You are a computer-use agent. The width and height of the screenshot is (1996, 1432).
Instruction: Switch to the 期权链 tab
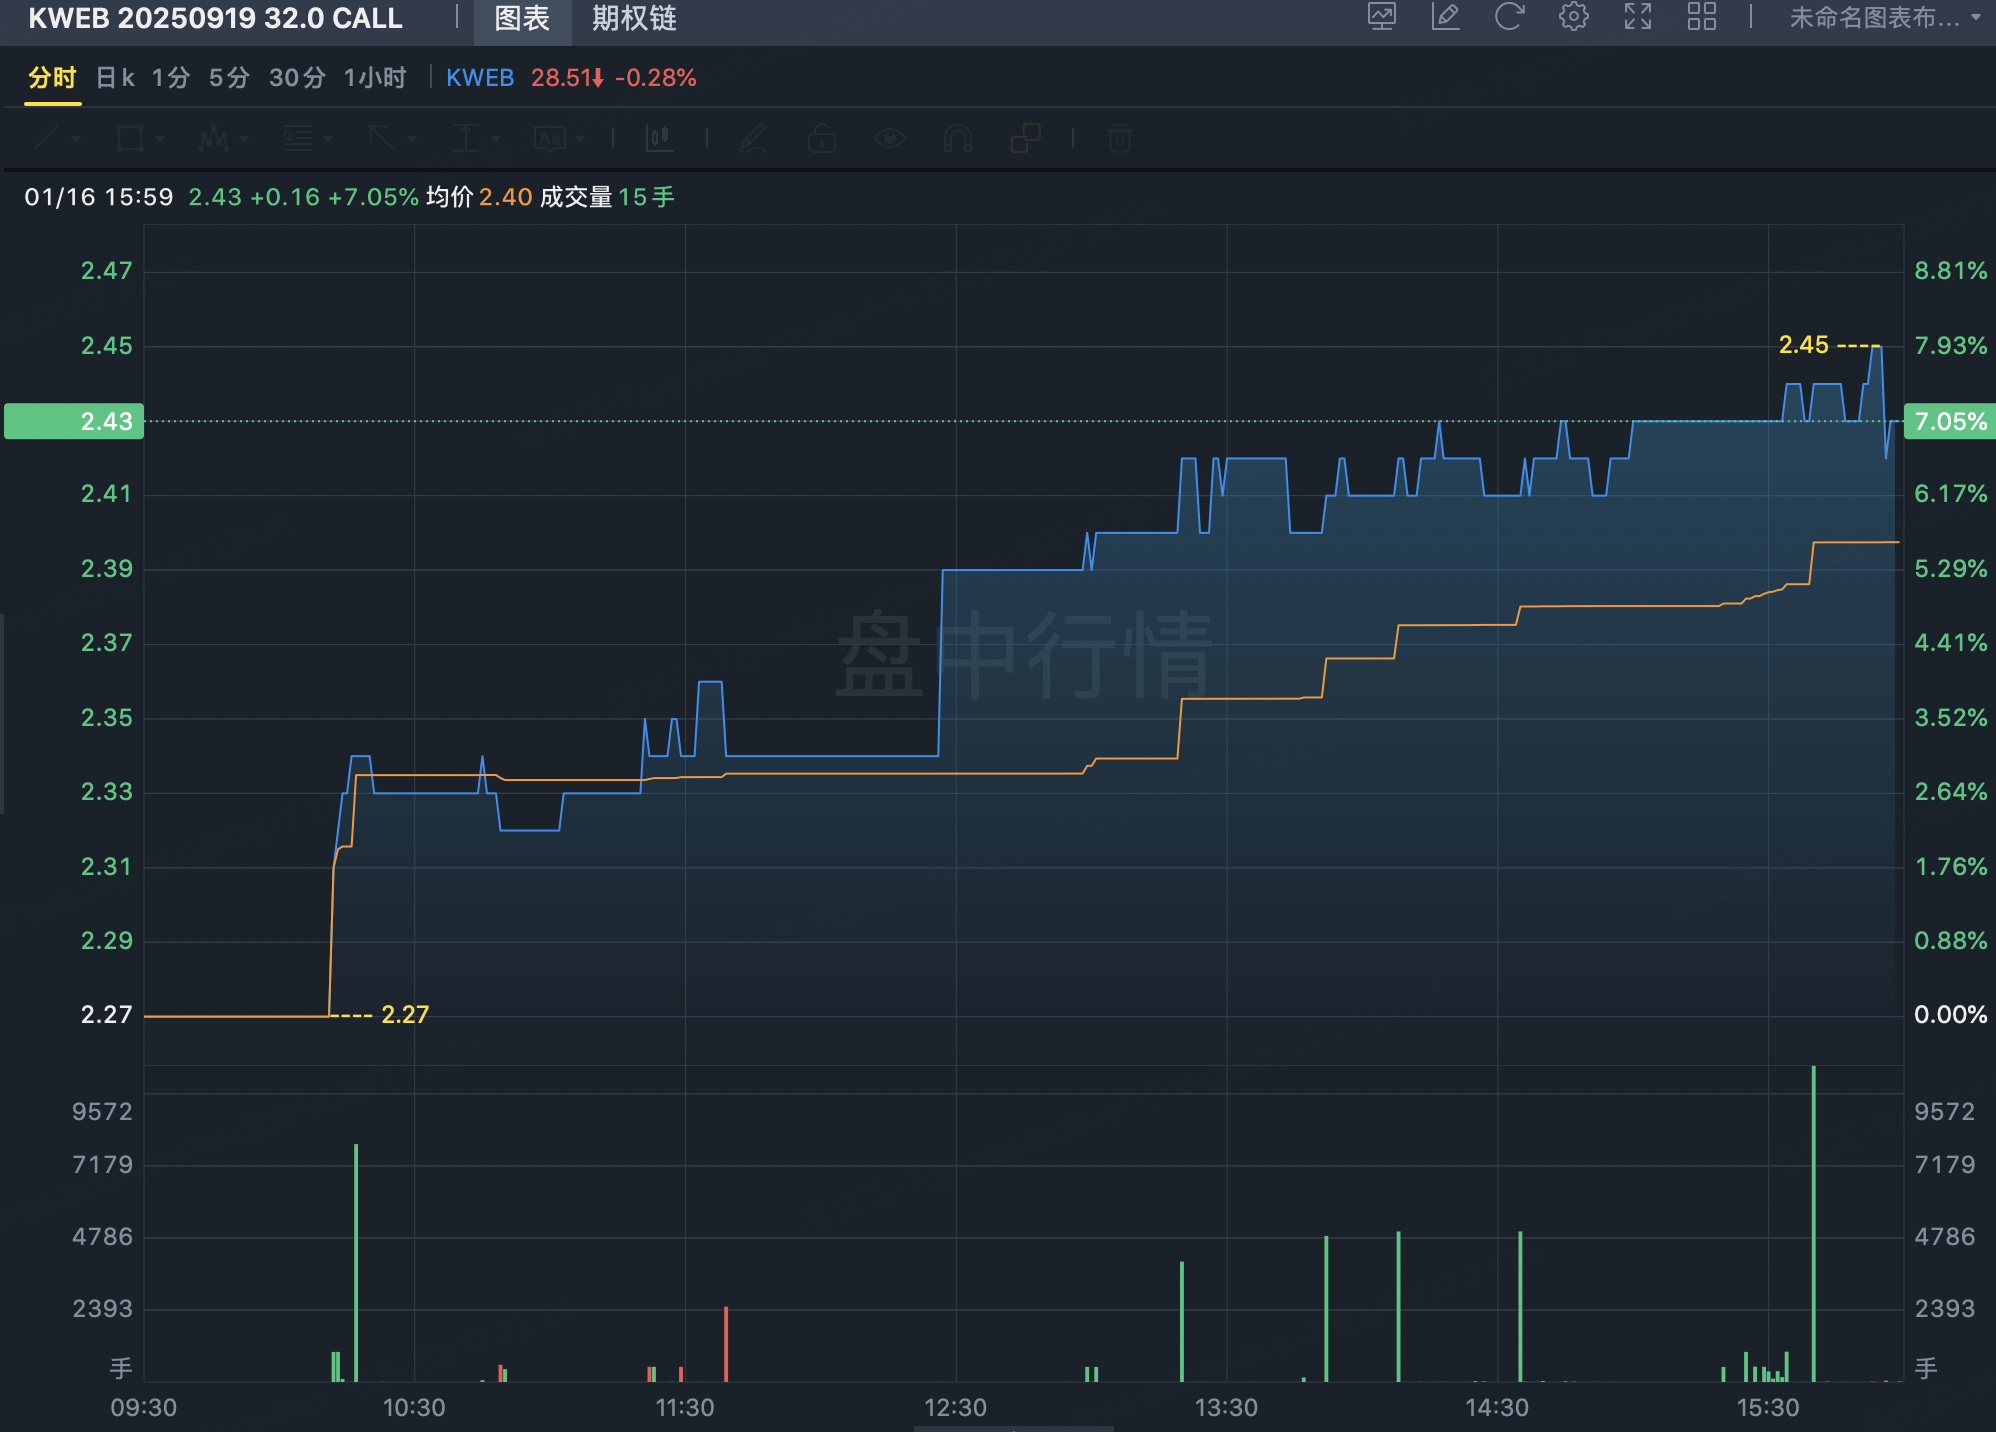[x=633, y=19]
